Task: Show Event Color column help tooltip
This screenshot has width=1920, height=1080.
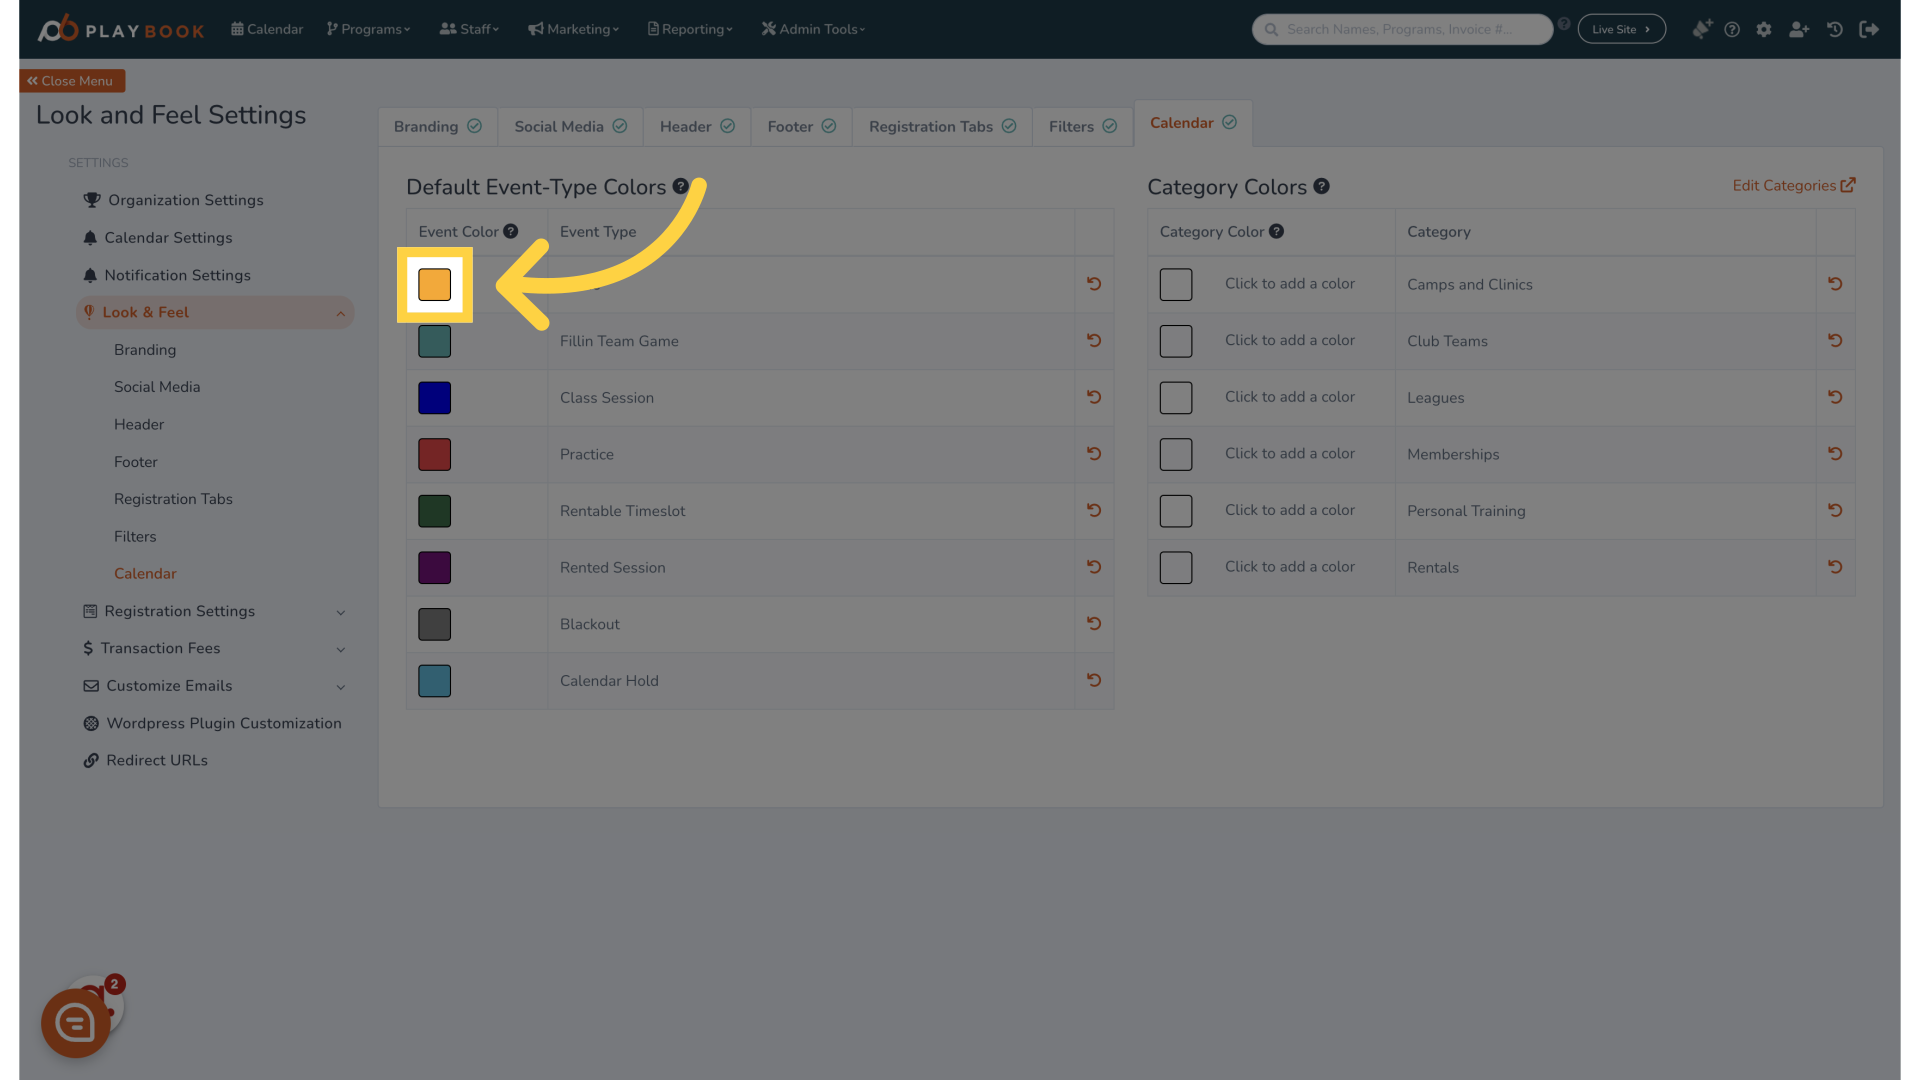Action: 511,231
